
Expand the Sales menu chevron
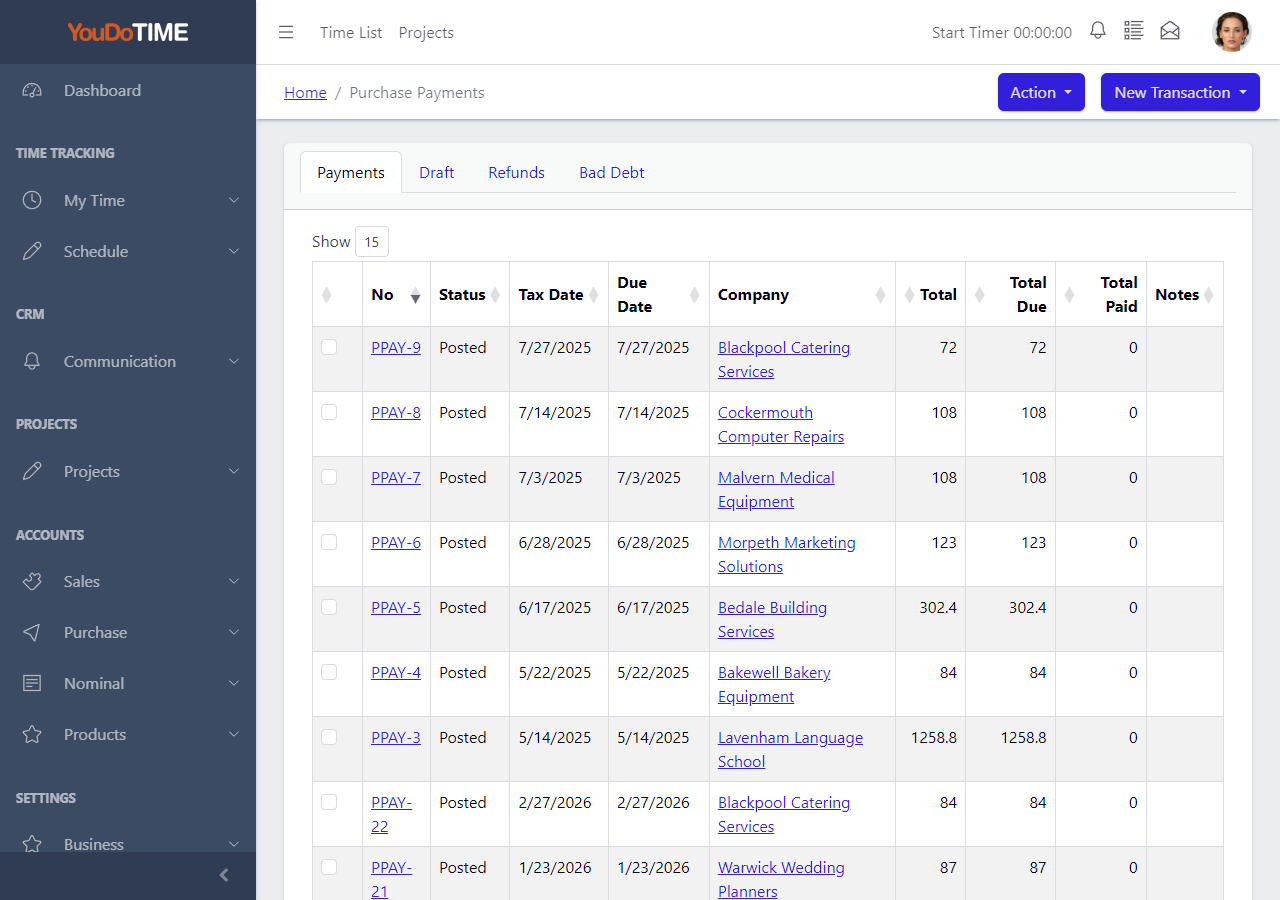coord(234,581)
